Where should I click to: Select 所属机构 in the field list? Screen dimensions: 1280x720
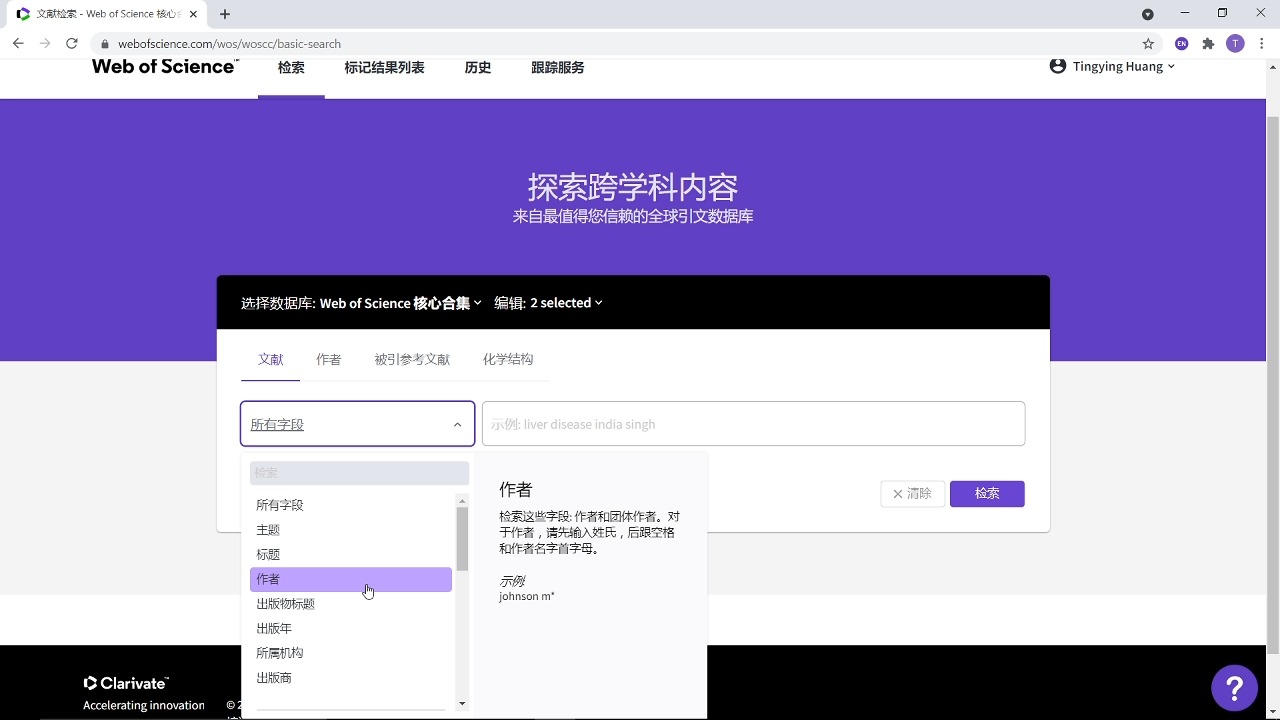[351, 653]
